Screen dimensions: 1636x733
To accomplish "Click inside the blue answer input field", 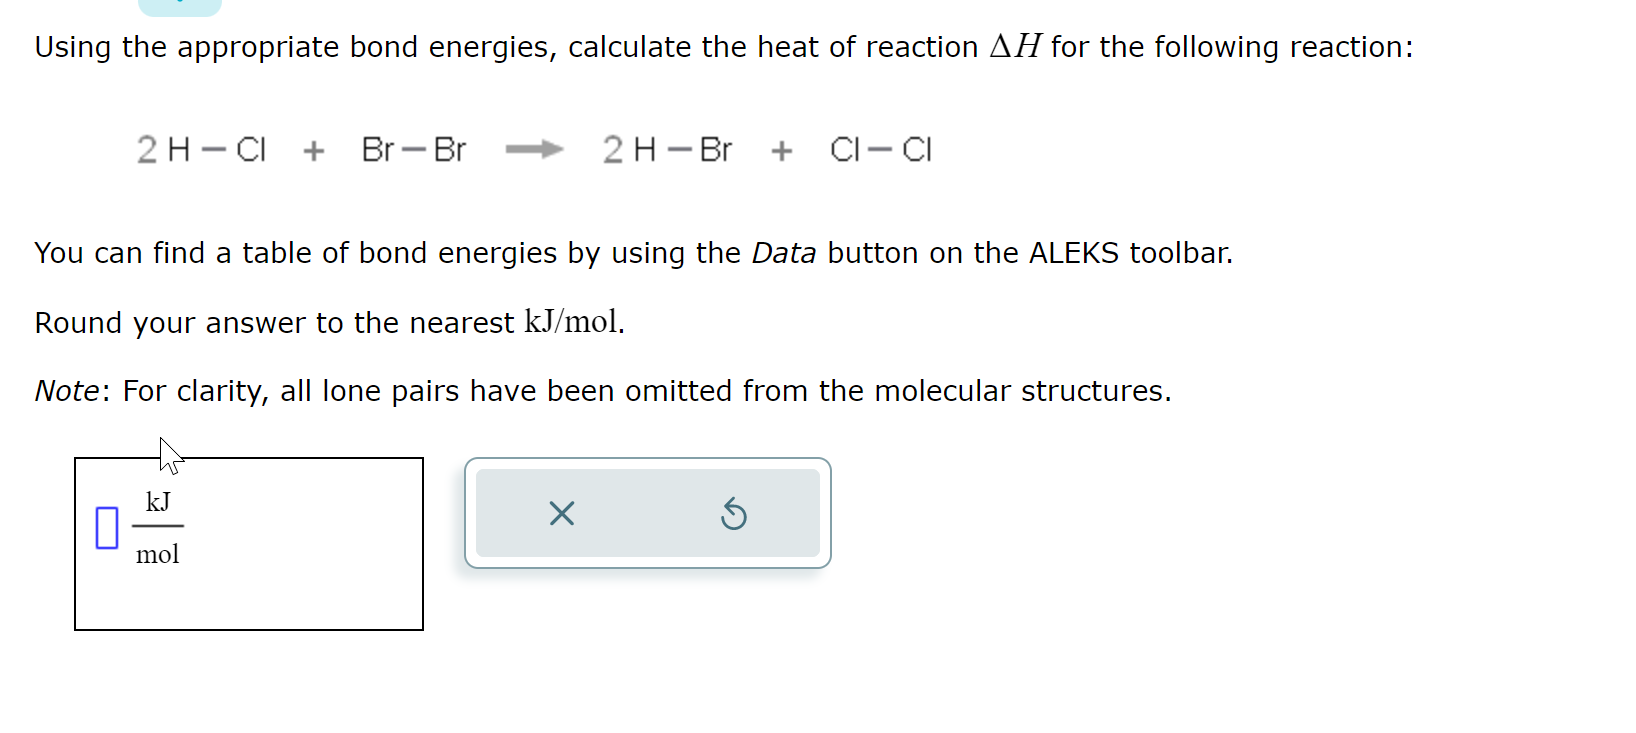I will 105,527.
